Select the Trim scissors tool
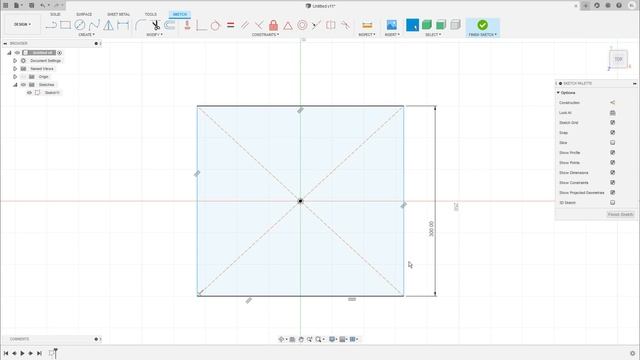The width and height of the screenshot is (640, 360). 156,25
